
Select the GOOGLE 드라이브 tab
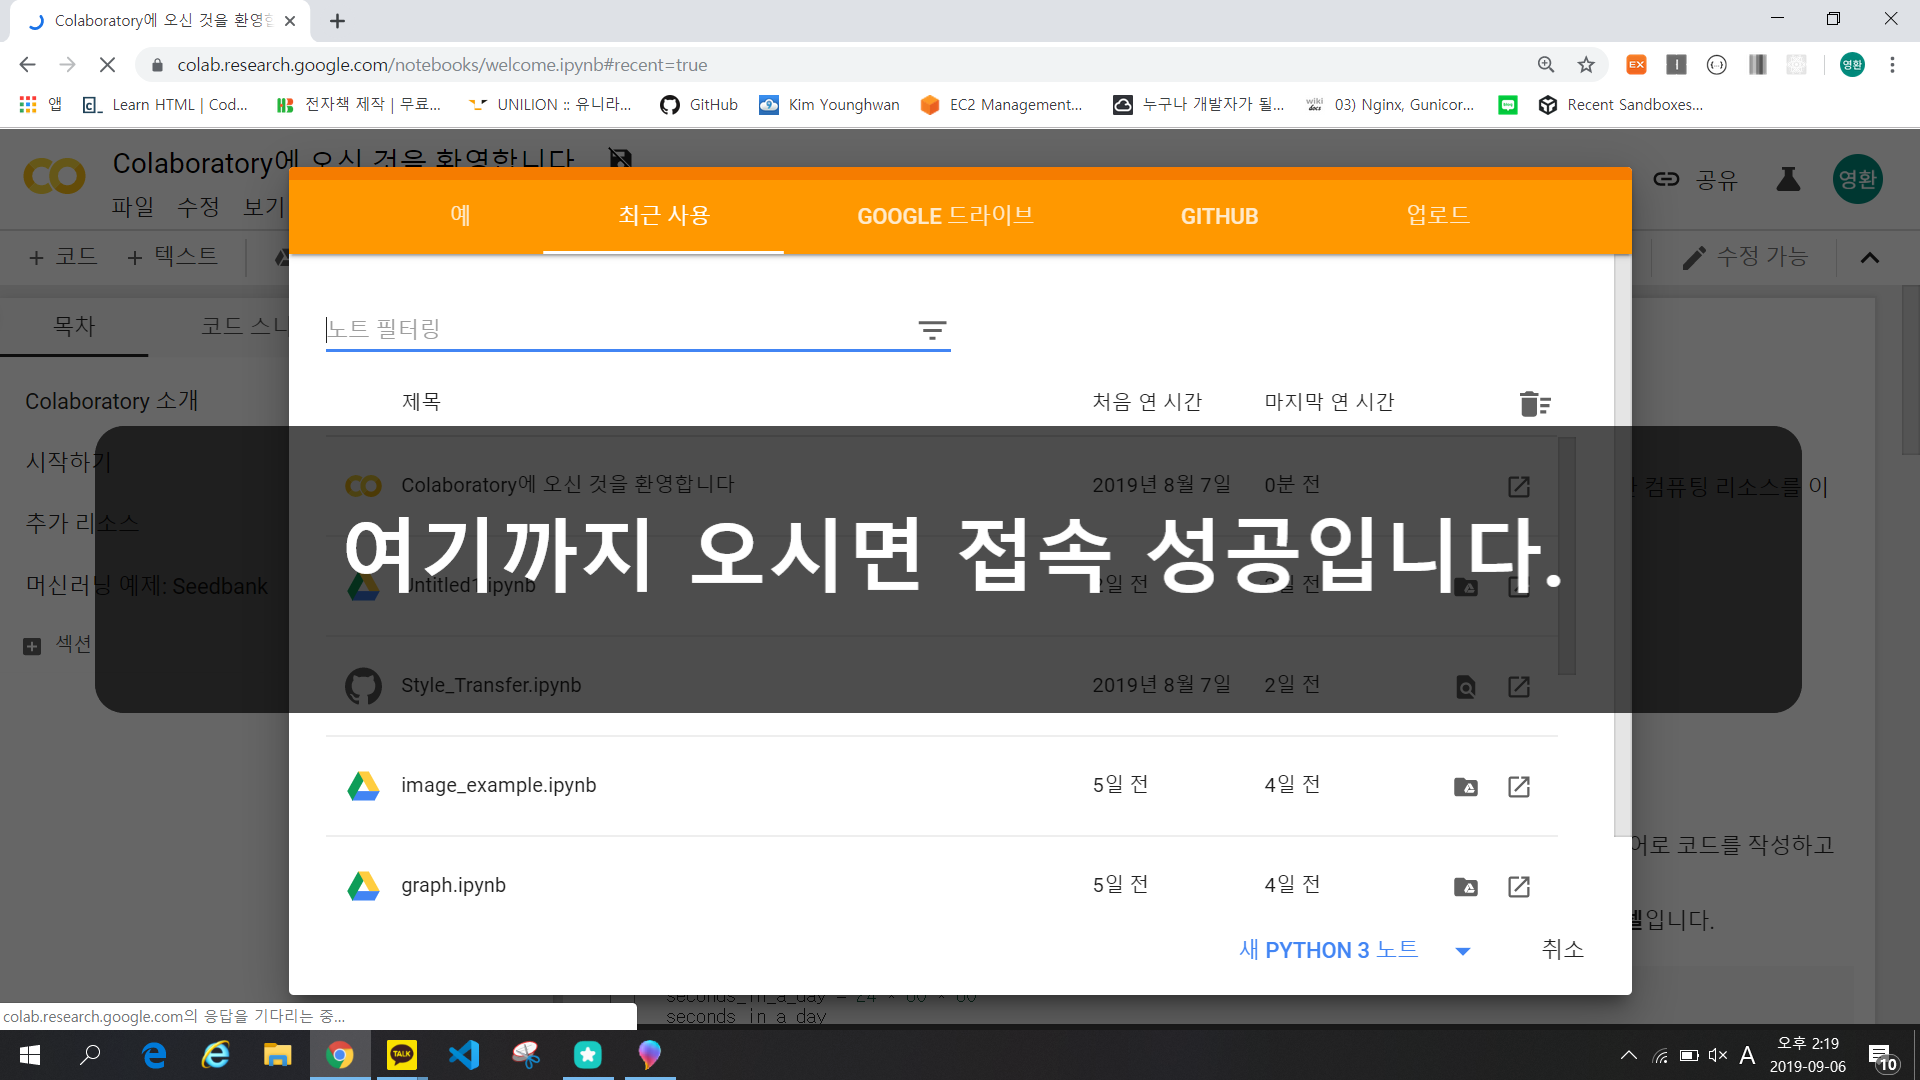(x=944, y=216)
